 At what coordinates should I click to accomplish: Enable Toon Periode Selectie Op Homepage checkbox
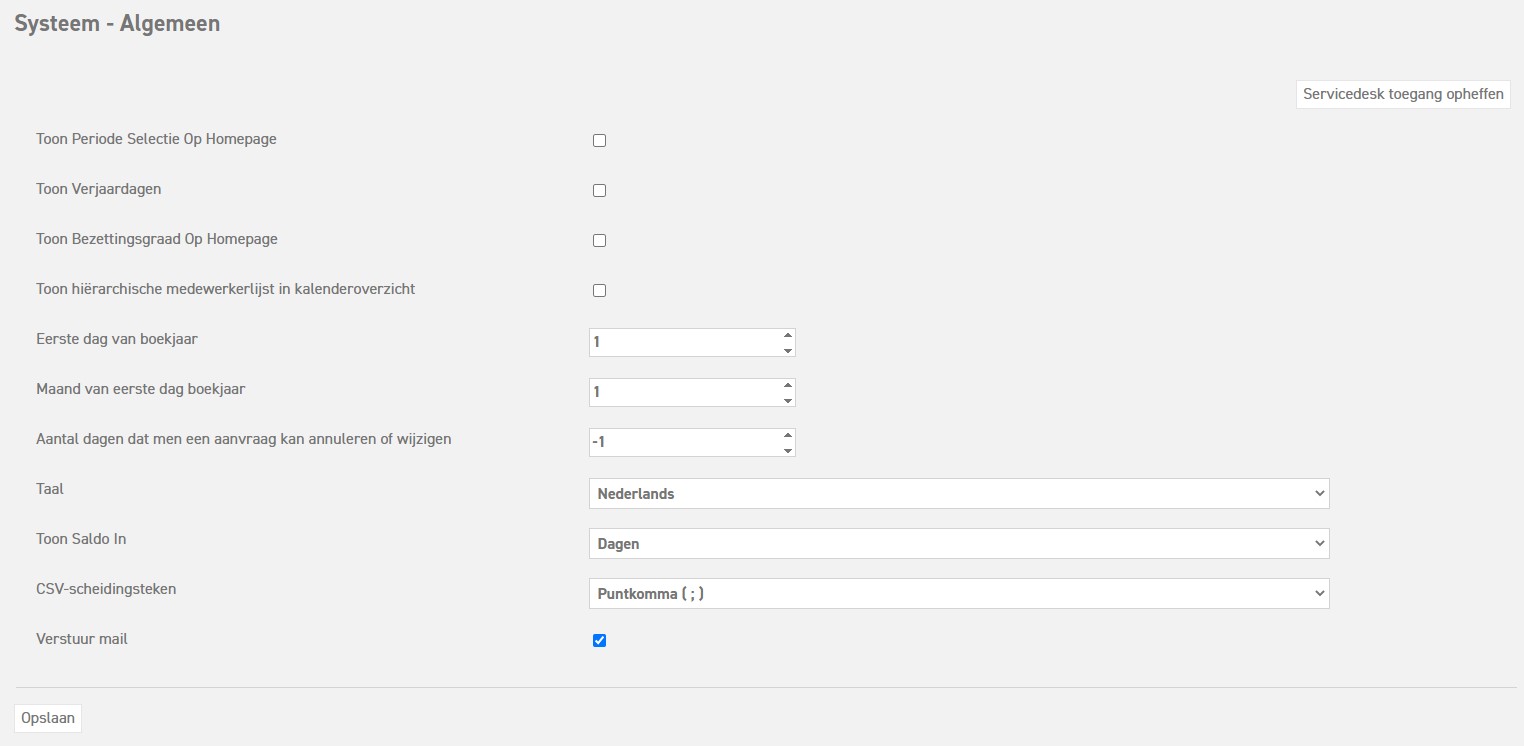click(x=599, y=141)
